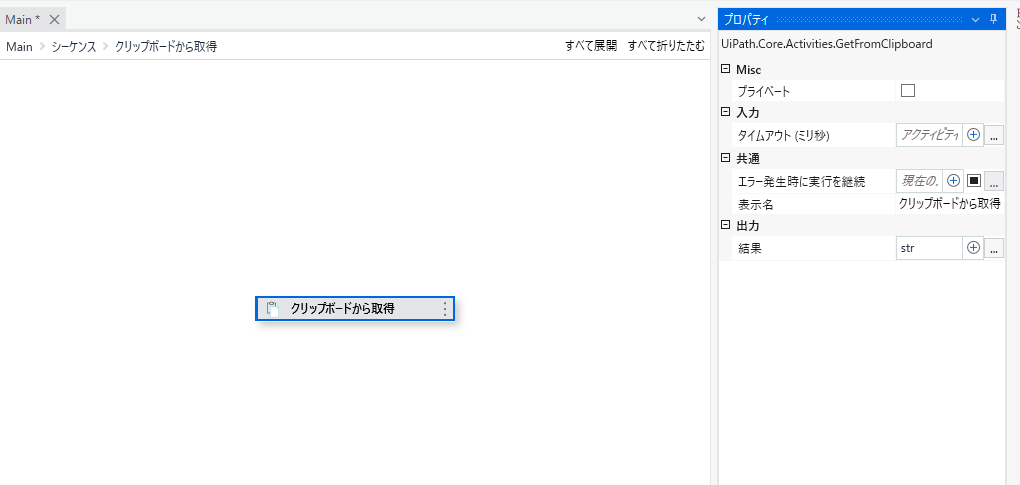Image resolution: width=1020 pixels, height=485 pixels.
Task: Click the タイムアウト (ミリ秒) input field
Action: click(x=928, y=135)
